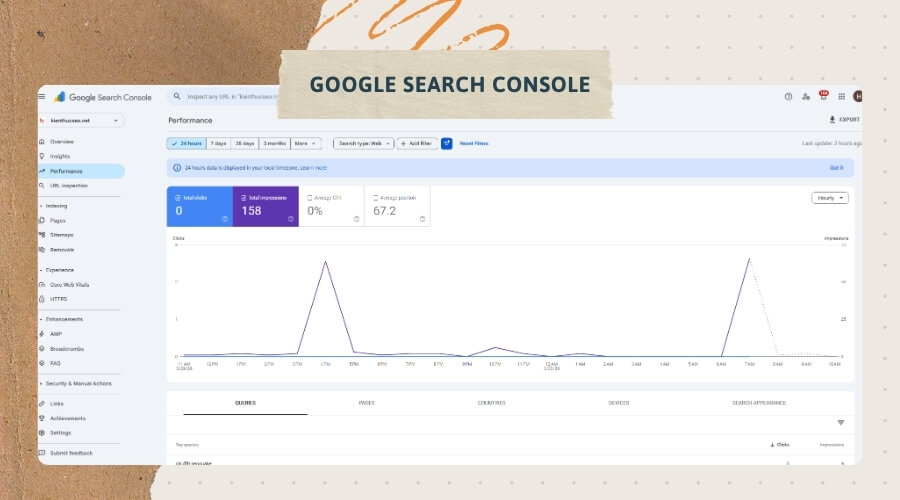
Task: Open the notifications bell icon
Action: click(x=824, y=96)
